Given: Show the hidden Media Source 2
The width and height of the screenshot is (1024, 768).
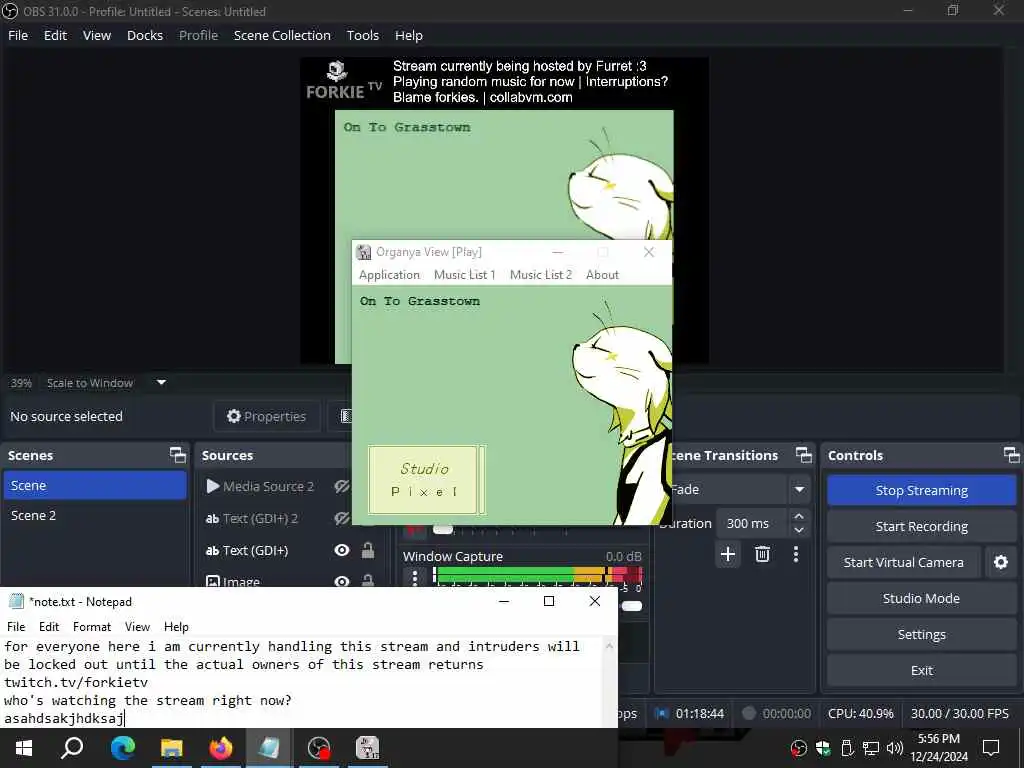Looking at the screenshot, I should coord(342,486).
